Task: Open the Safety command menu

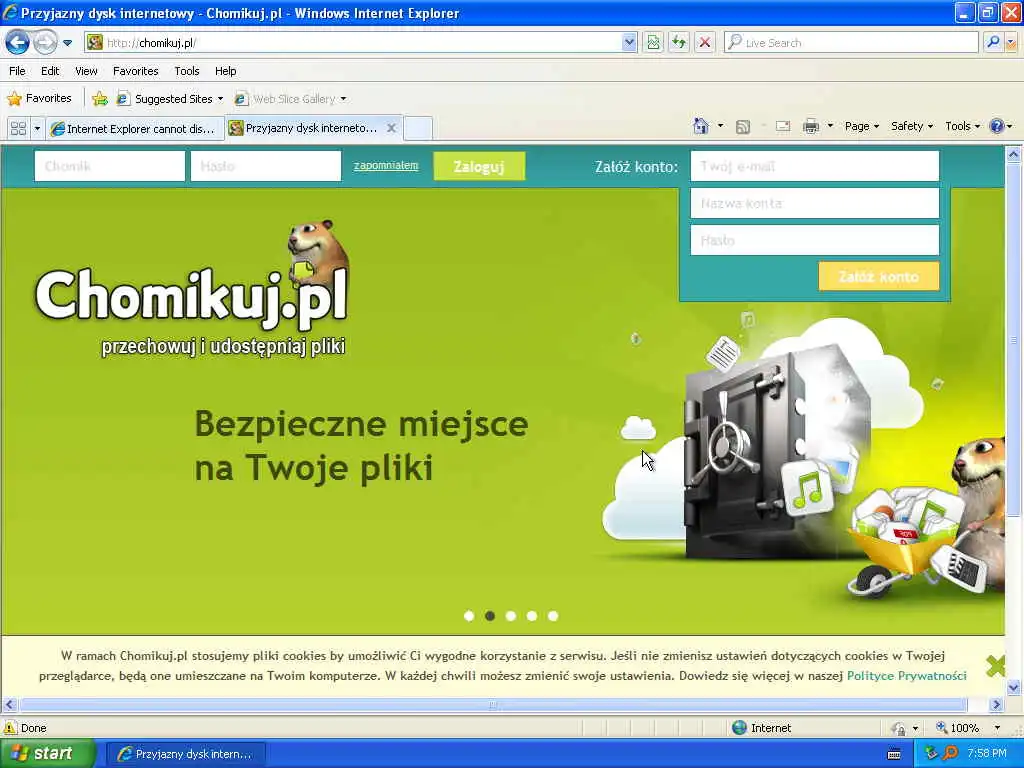Action: pyautogui.click(x=912, y=126)
